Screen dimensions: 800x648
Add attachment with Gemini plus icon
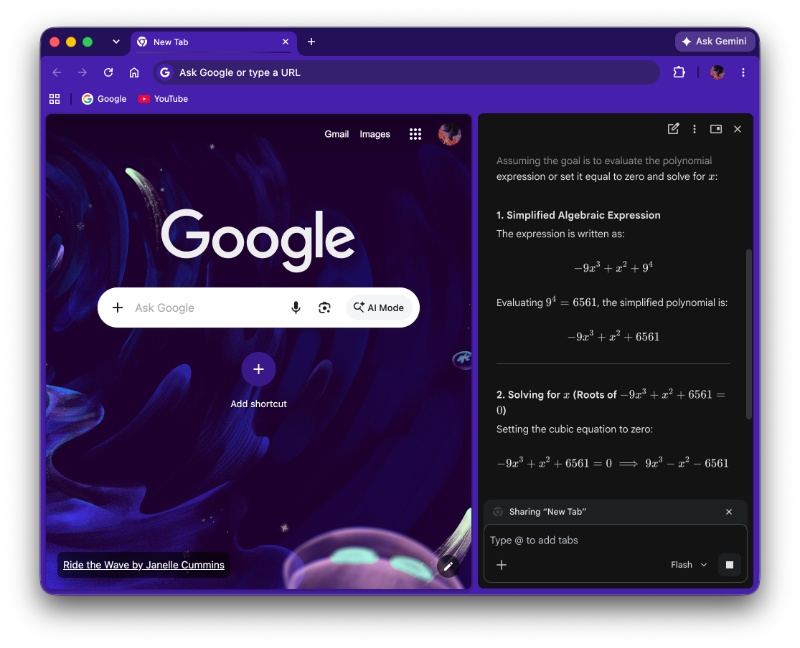[x=502, y=565]
